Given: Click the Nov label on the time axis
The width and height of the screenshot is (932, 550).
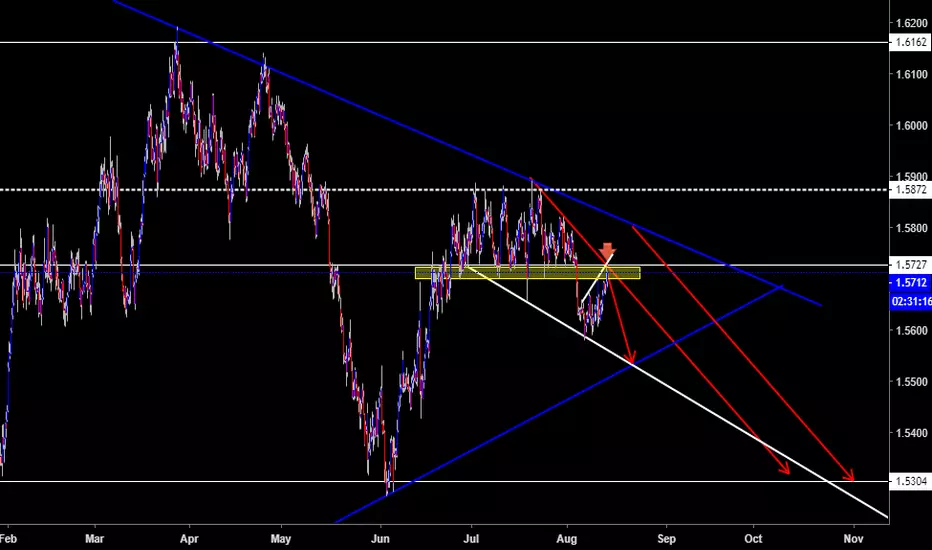Looking at the screenshot, I should coord(853,539).
